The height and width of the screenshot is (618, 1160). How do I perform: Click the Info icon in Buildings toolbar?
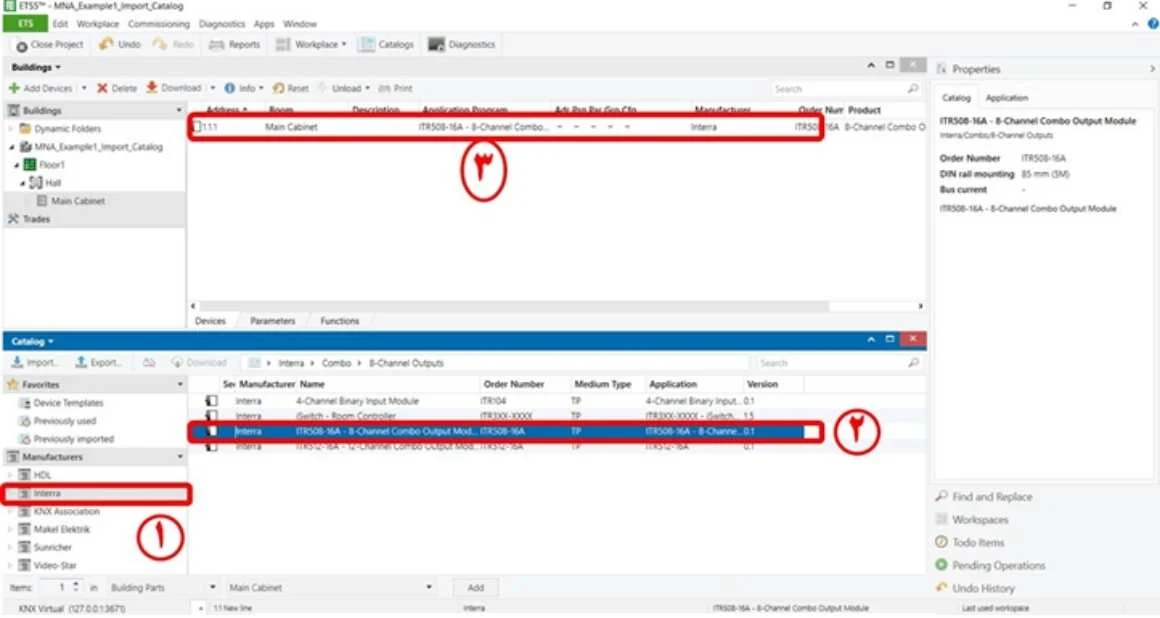point(229,88)
